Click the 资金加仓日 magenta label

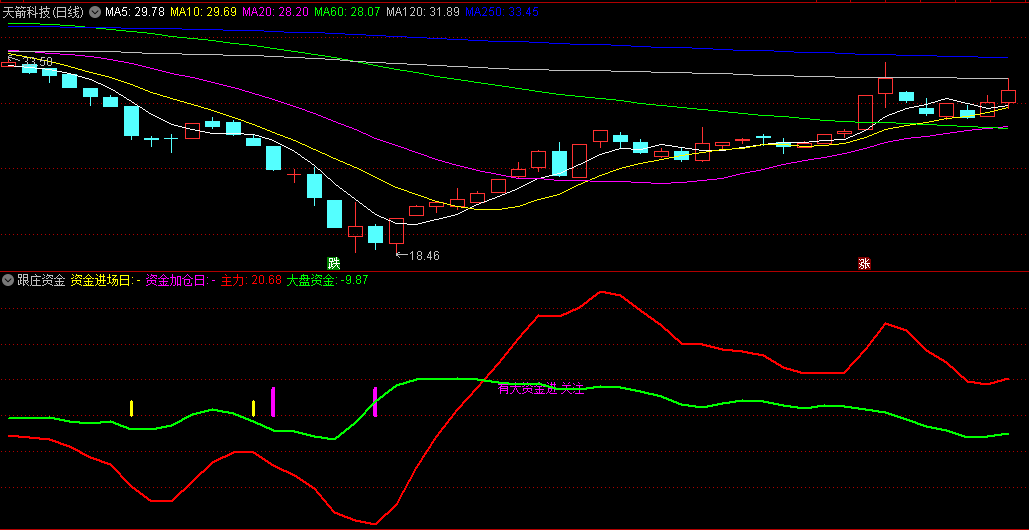(x=180, y=281)
